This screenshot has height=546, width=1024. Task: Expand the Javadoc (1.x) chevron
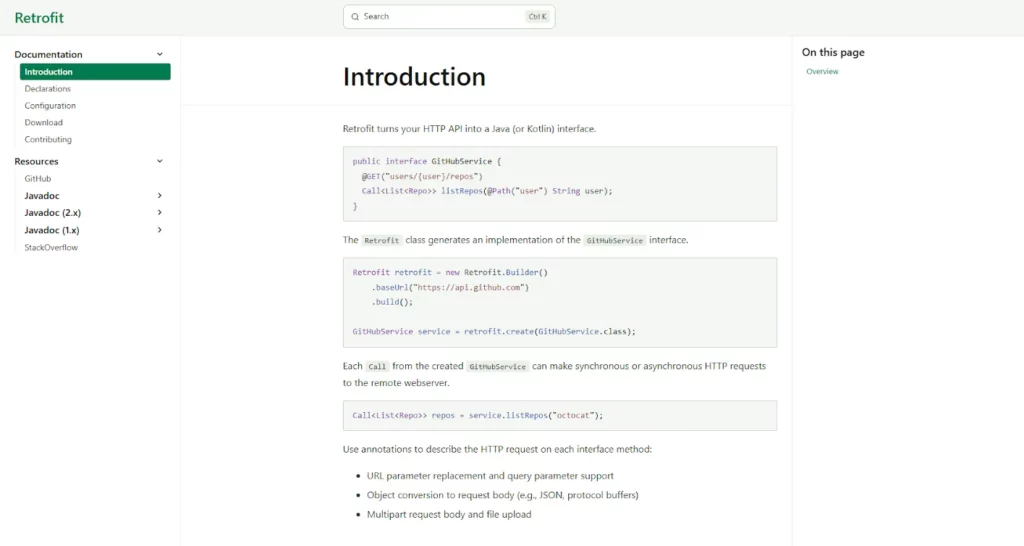(160, 230)
